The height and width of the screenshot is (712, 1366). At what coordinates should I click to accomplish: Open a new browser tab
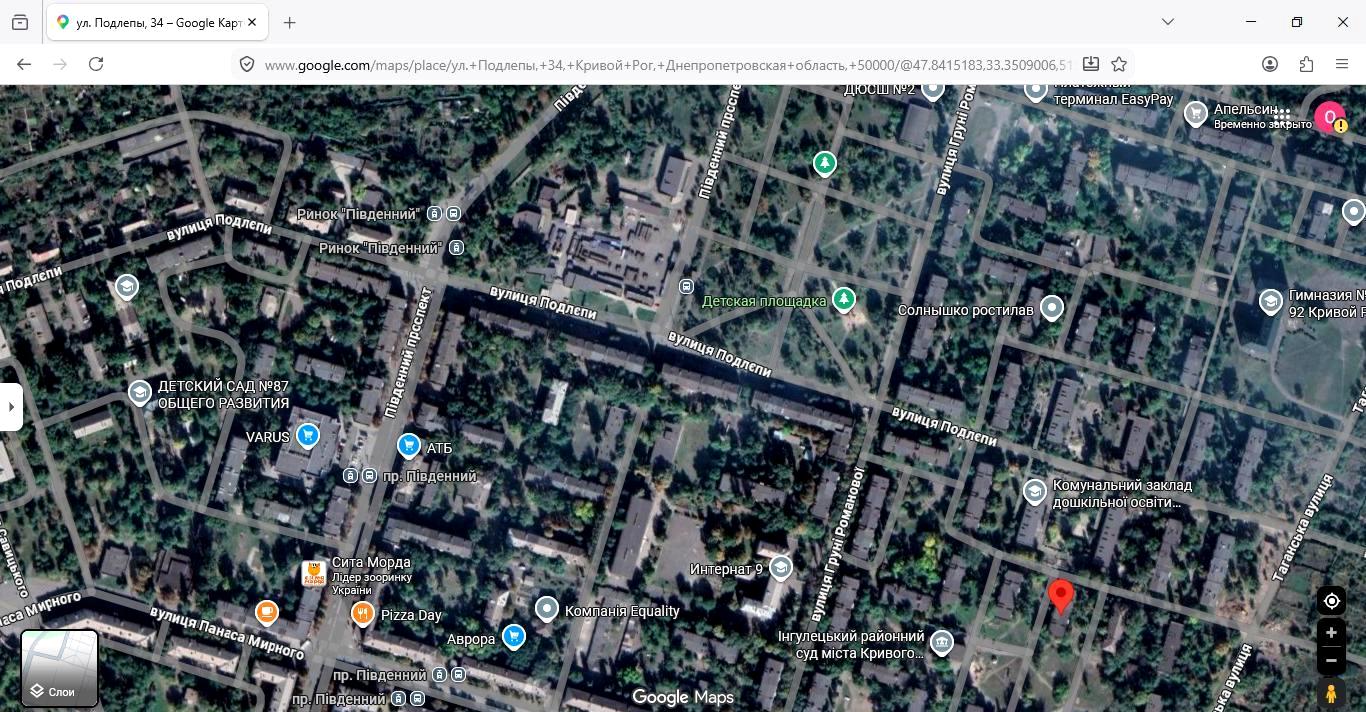289,22
